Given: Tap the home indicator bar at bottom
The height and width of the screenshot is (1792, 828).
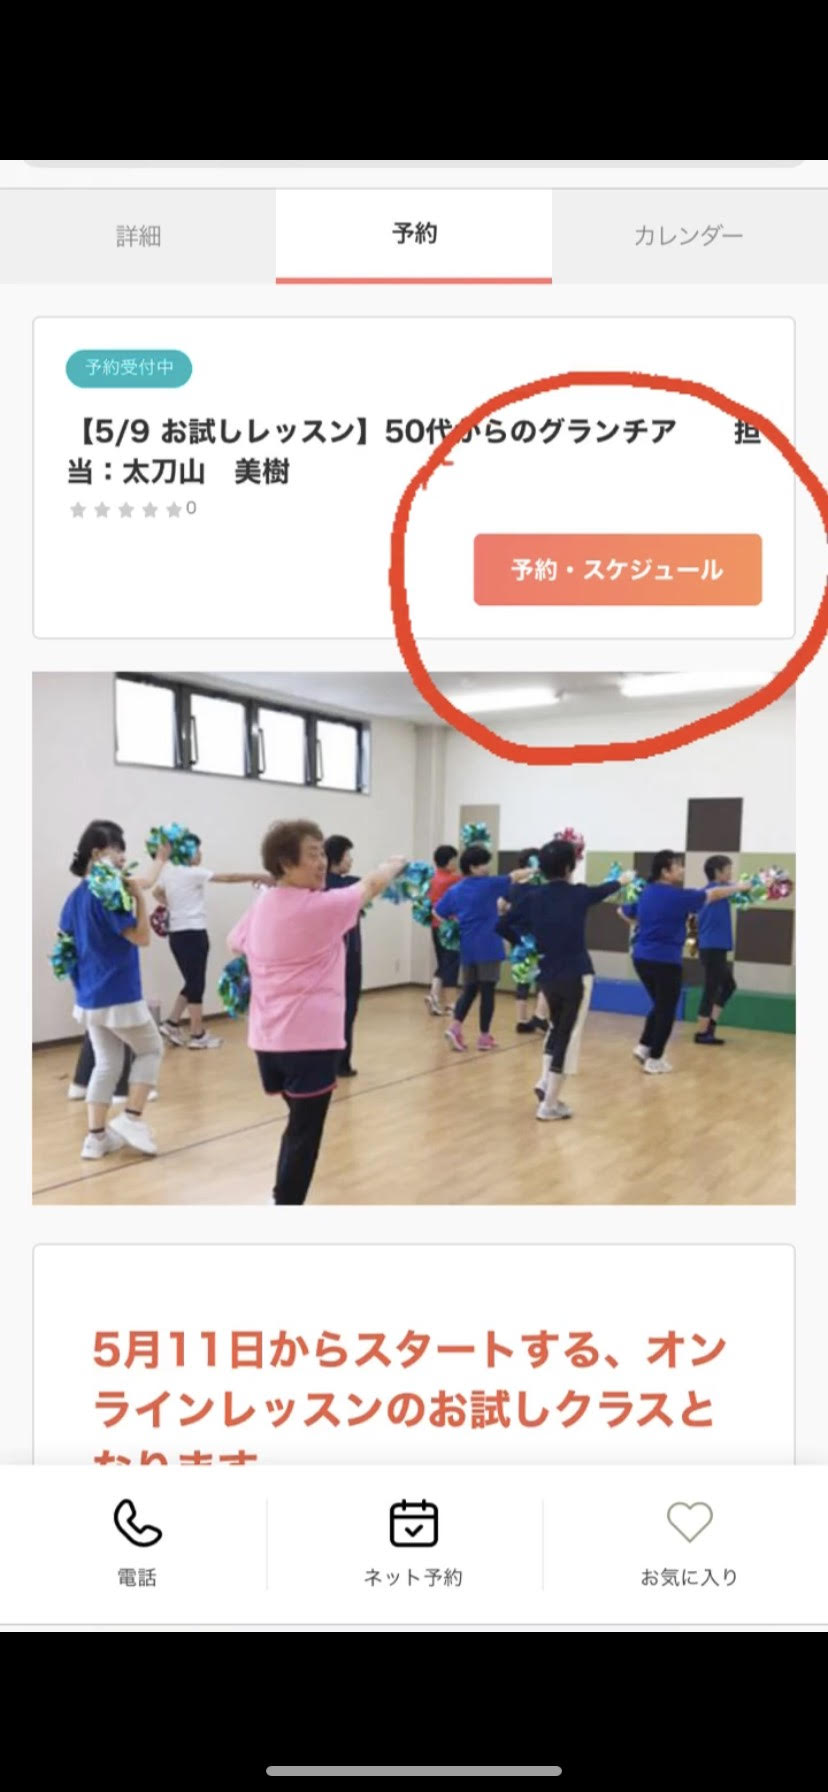Looking at the screenshot, I should pyautogui.click(x=414, y=1771).
